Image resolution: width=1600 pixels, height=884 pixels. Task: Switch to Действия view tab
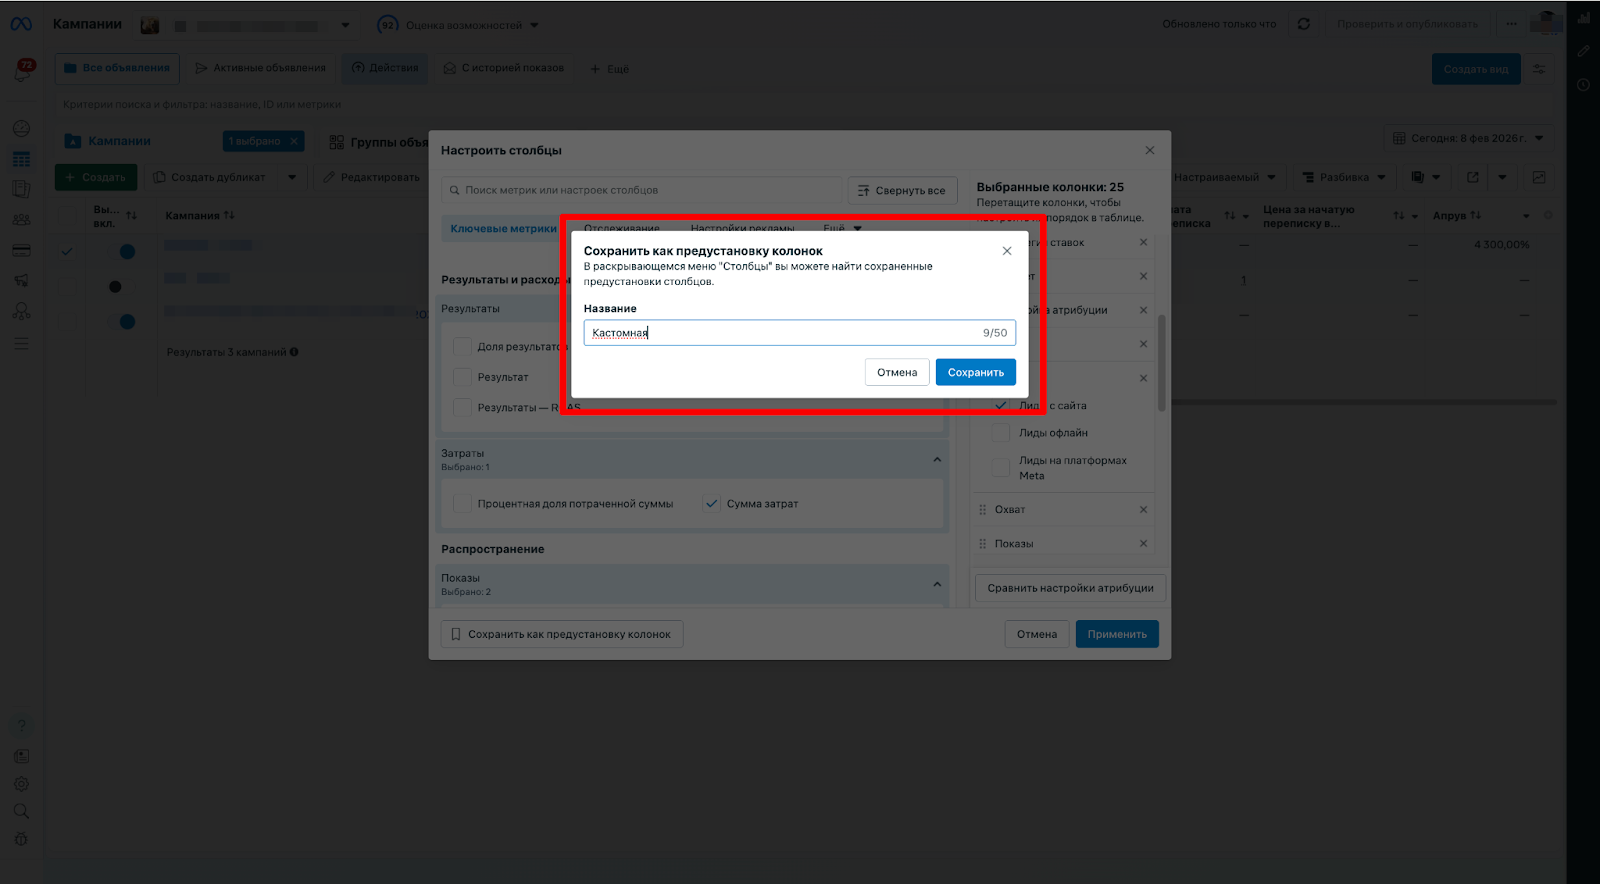pyautogui.click(x=385, y=68)
